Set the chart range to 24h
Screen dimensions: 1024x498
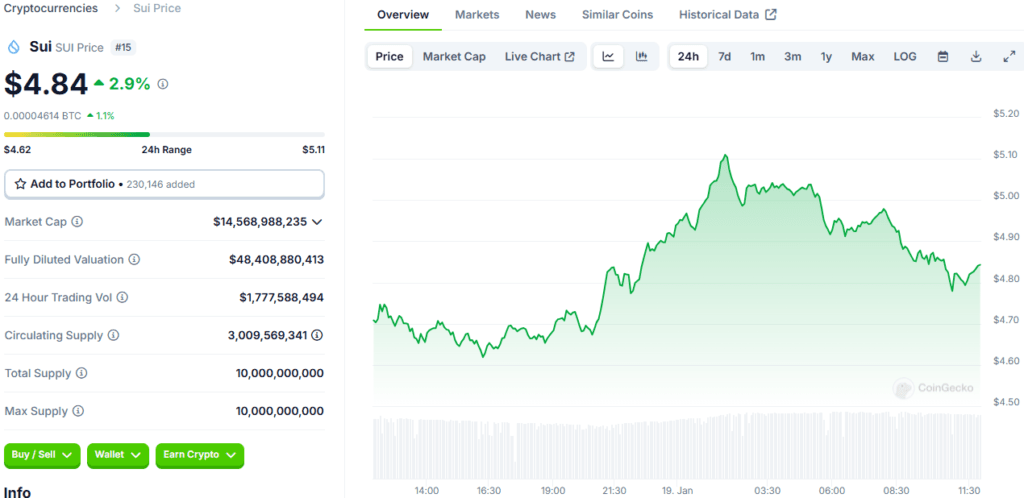point(688,57)
